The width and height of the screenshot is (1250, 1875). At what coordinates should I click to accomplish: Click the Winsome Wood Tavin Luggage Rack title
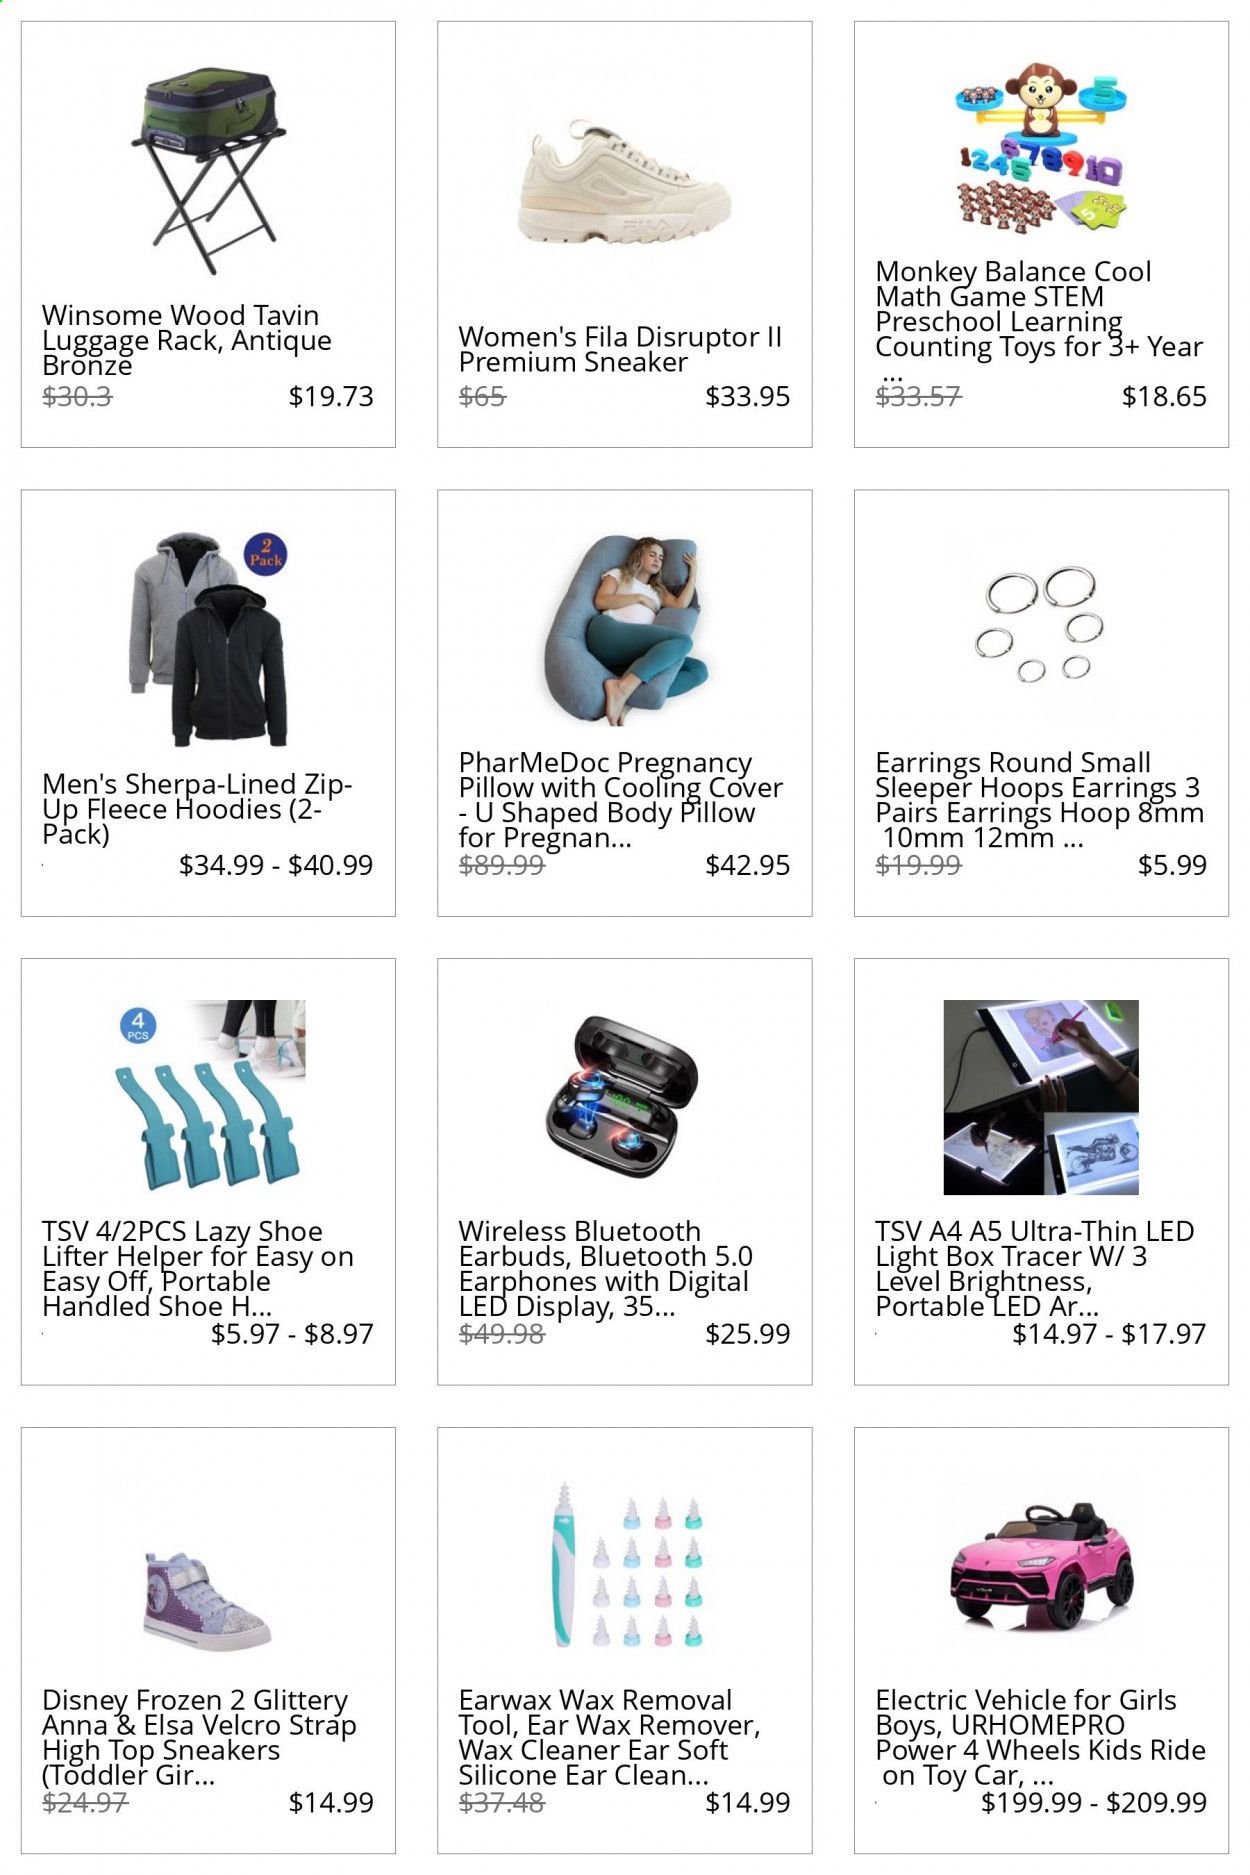coord(187,340)
